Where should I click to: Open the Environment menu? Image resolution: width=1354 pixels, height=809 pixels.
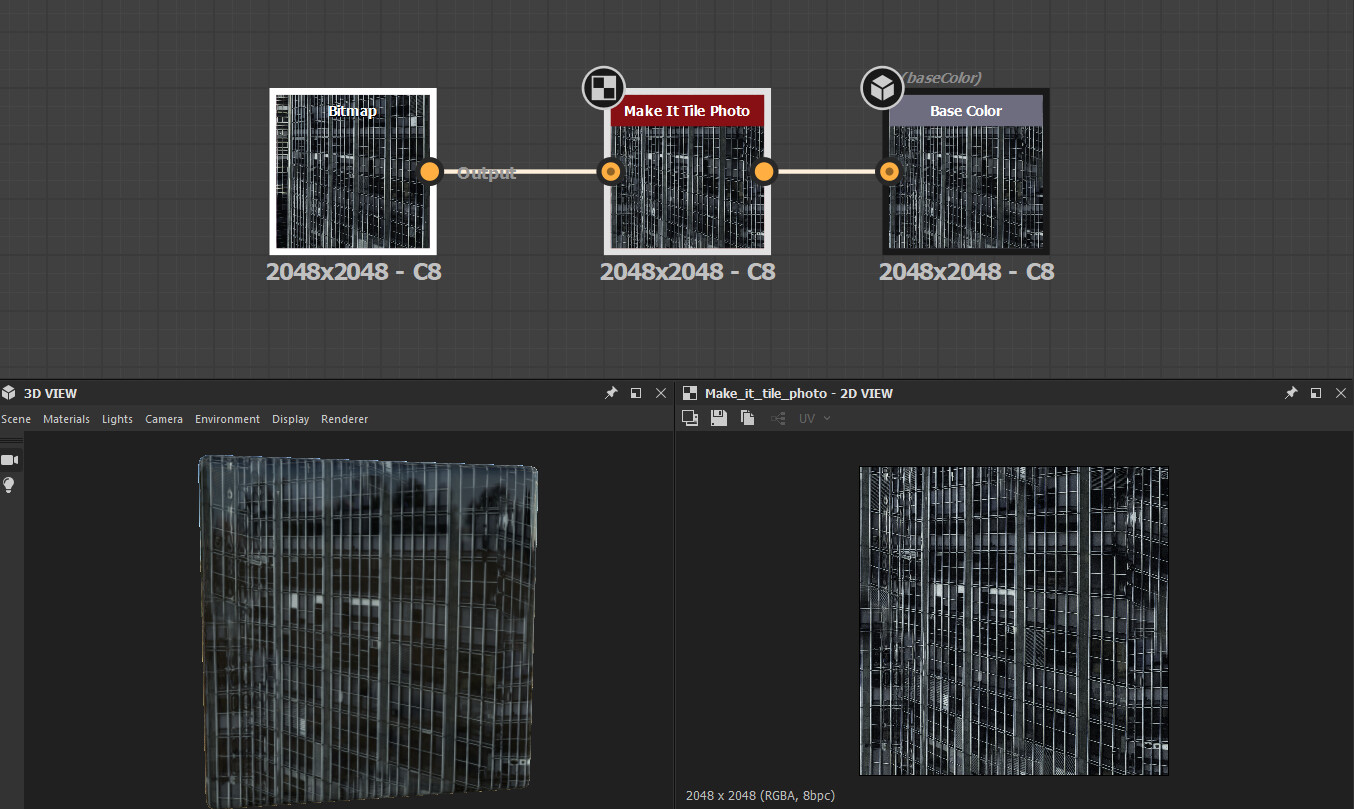(x=227, y=419)
